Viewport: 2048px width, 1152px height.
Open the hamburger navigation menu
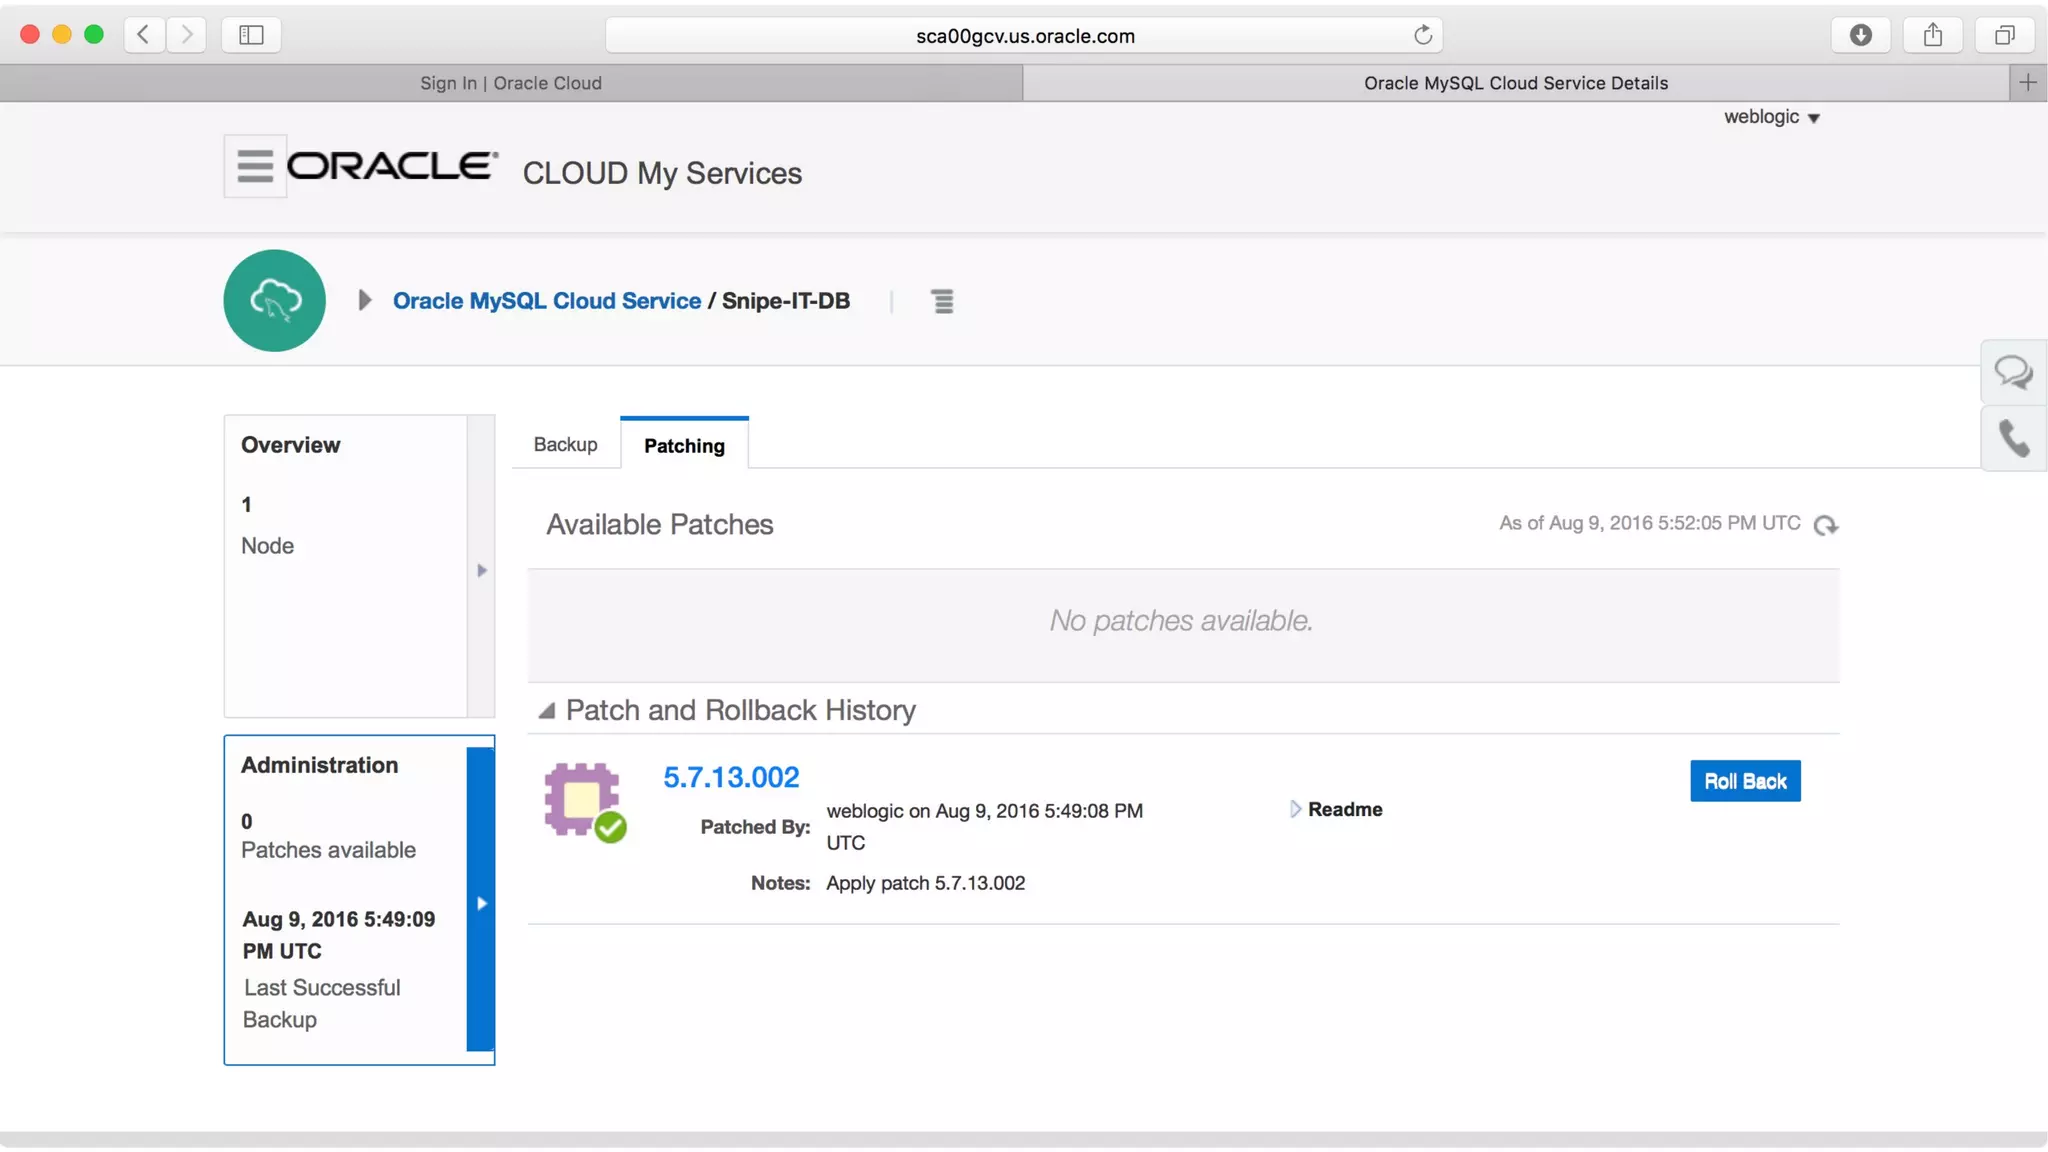tap(255, 166)
